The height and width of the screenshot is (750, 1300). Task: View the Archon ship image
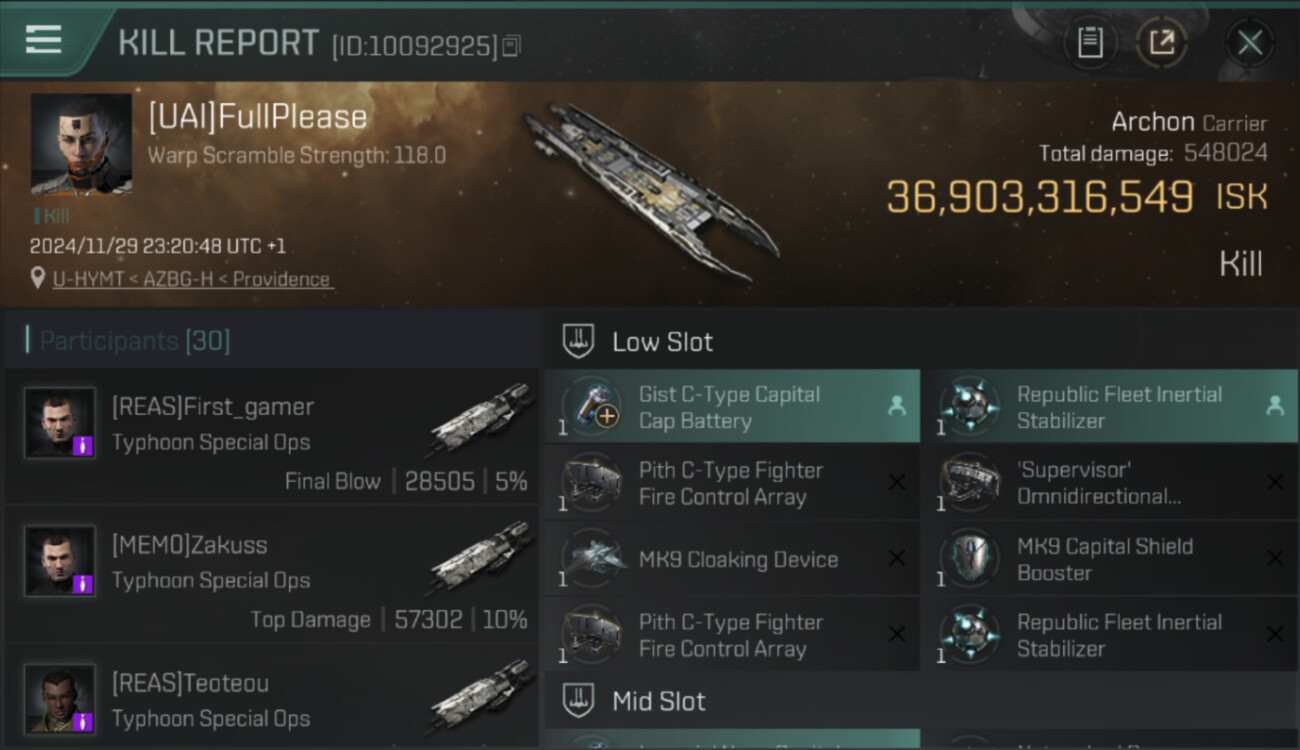(x=650, y=190)
